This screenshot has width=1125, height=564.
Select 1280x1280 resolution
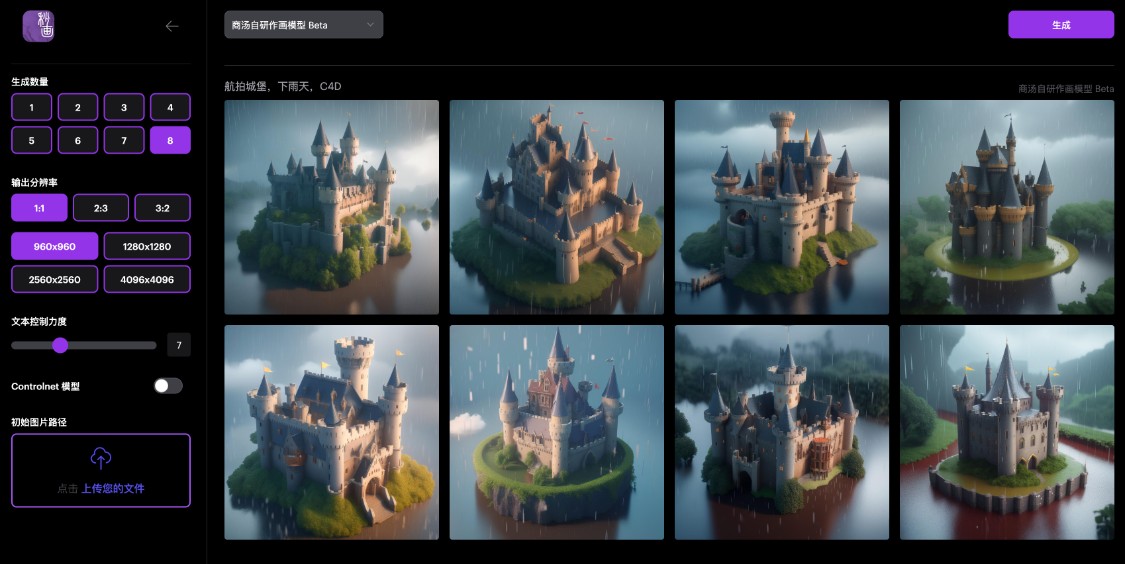point(147,246)
